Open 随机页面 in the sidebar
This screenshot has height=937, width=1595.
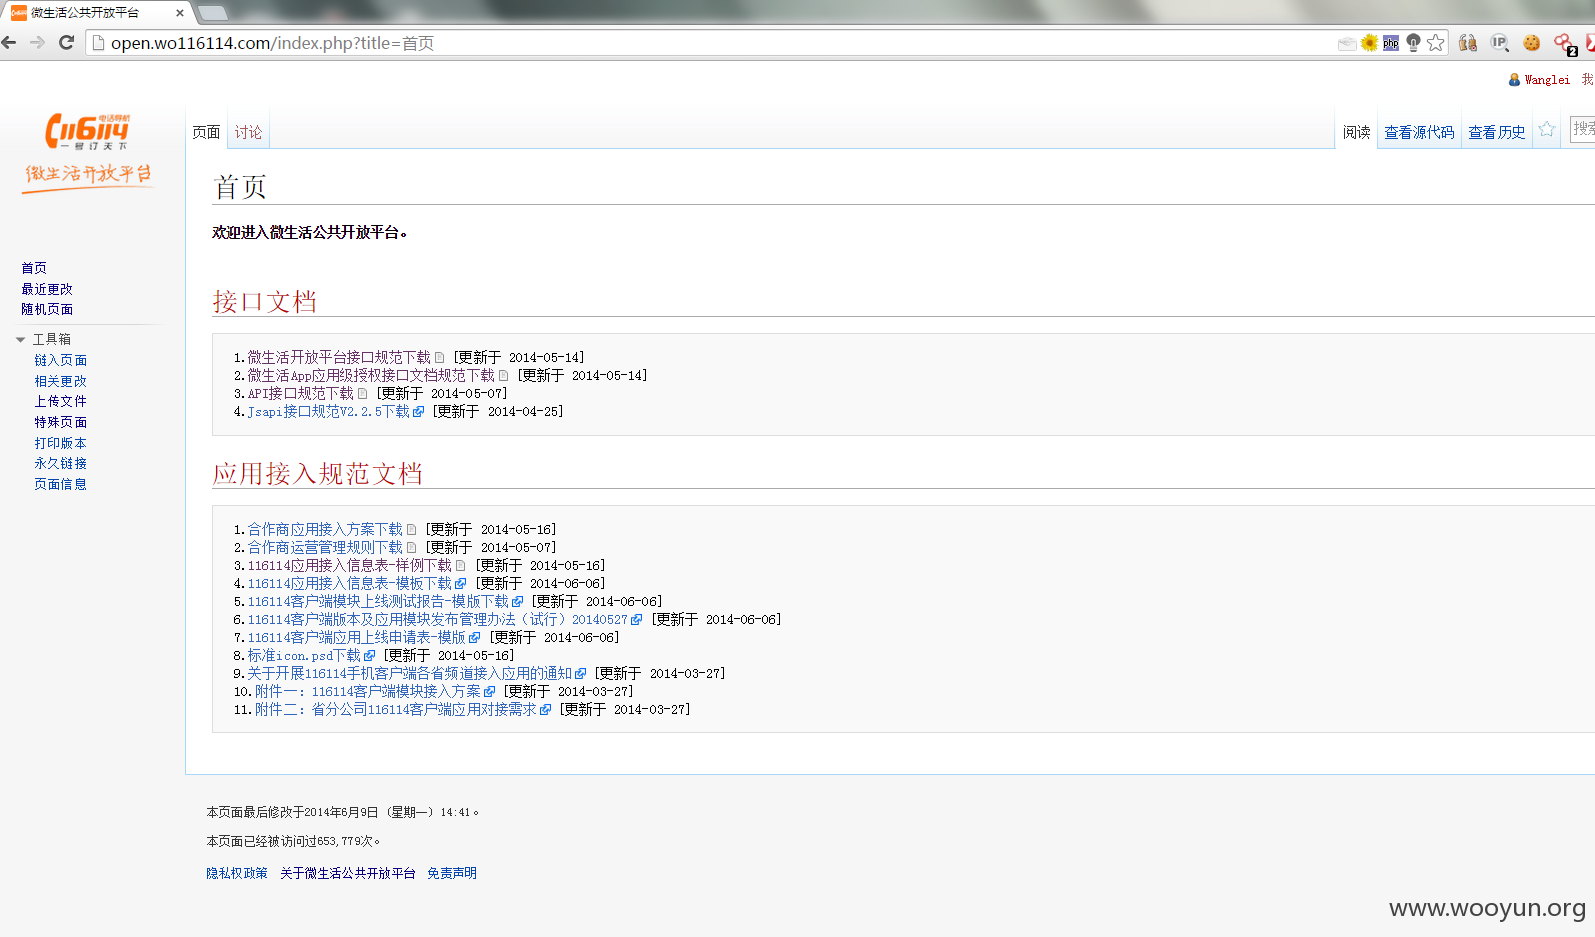pos(47,309)
